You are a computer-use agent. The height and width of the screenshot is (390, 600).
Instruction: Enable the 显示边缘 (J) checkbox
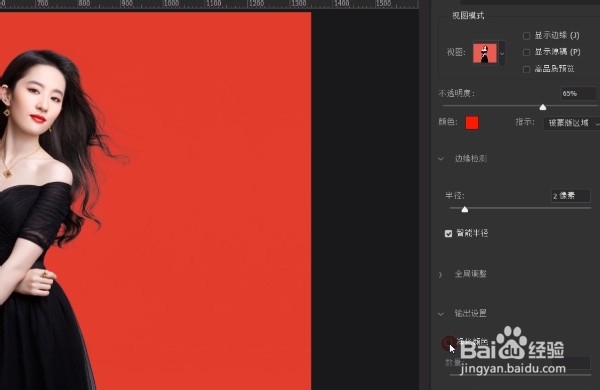click(527, 36)
